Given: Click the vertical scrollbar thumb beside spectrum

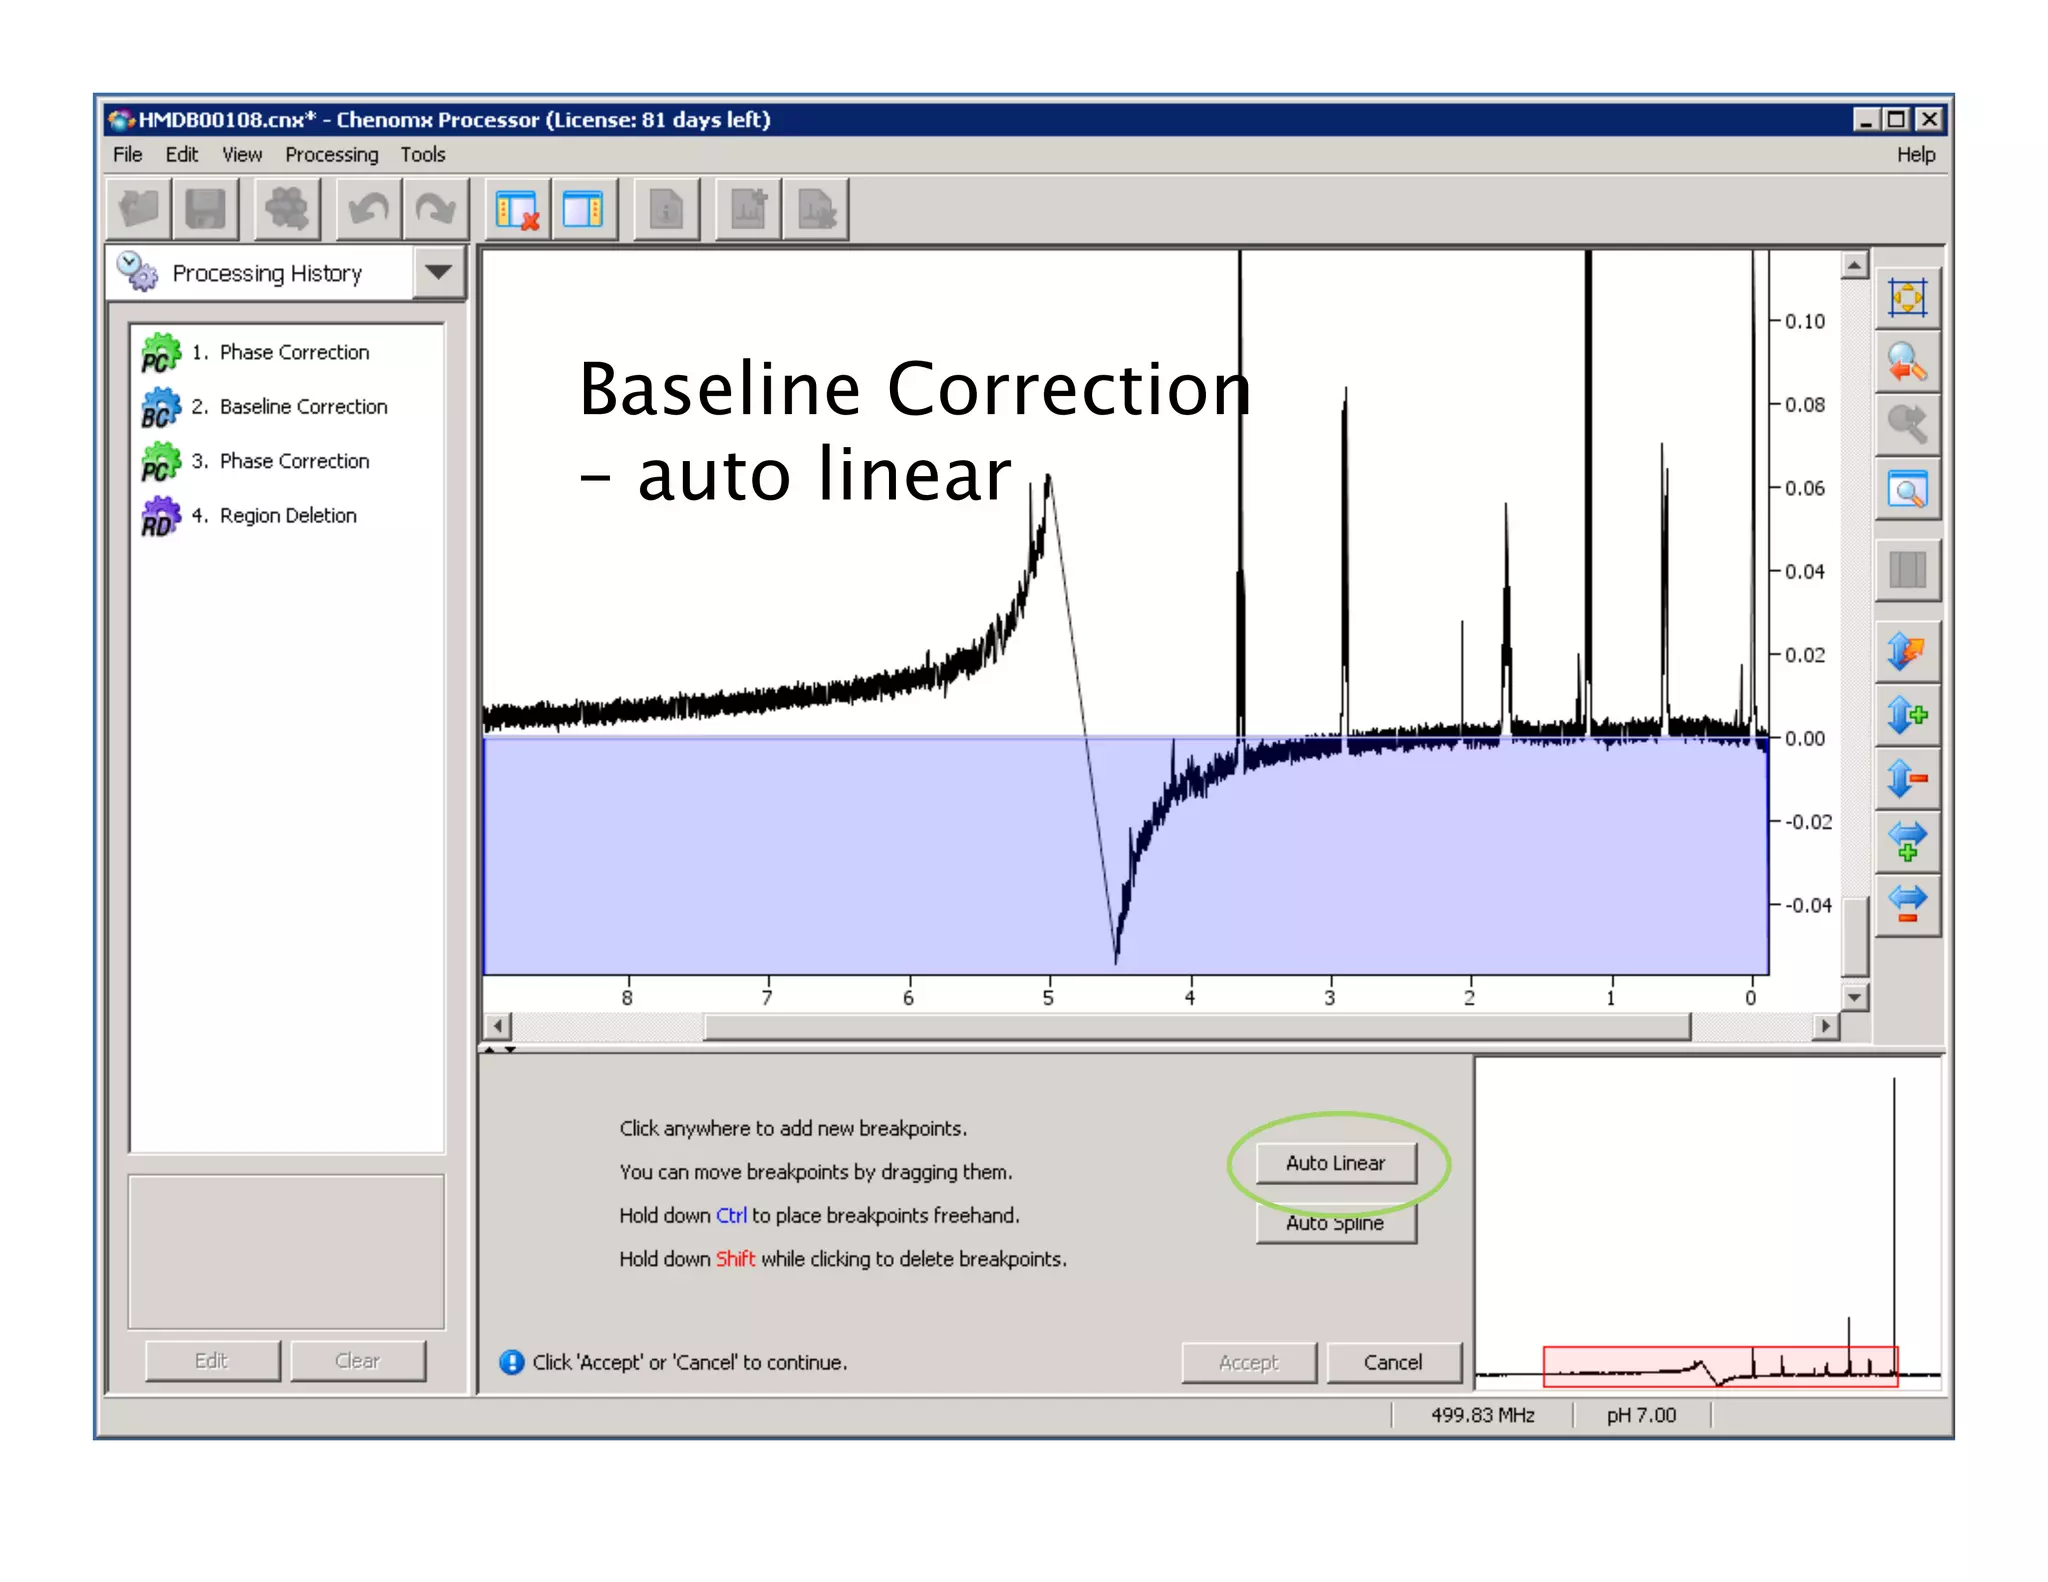Looking at the screenshot, I should point(1855,937).
